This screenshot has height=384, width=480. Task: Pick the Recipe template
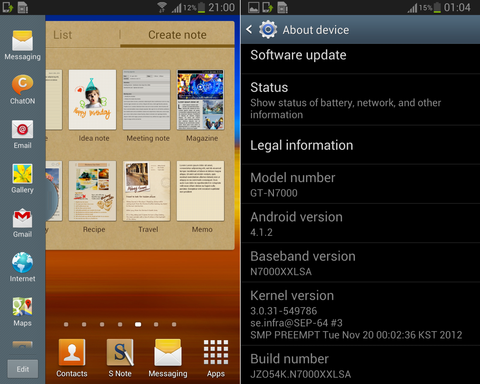tap(93, 197)
